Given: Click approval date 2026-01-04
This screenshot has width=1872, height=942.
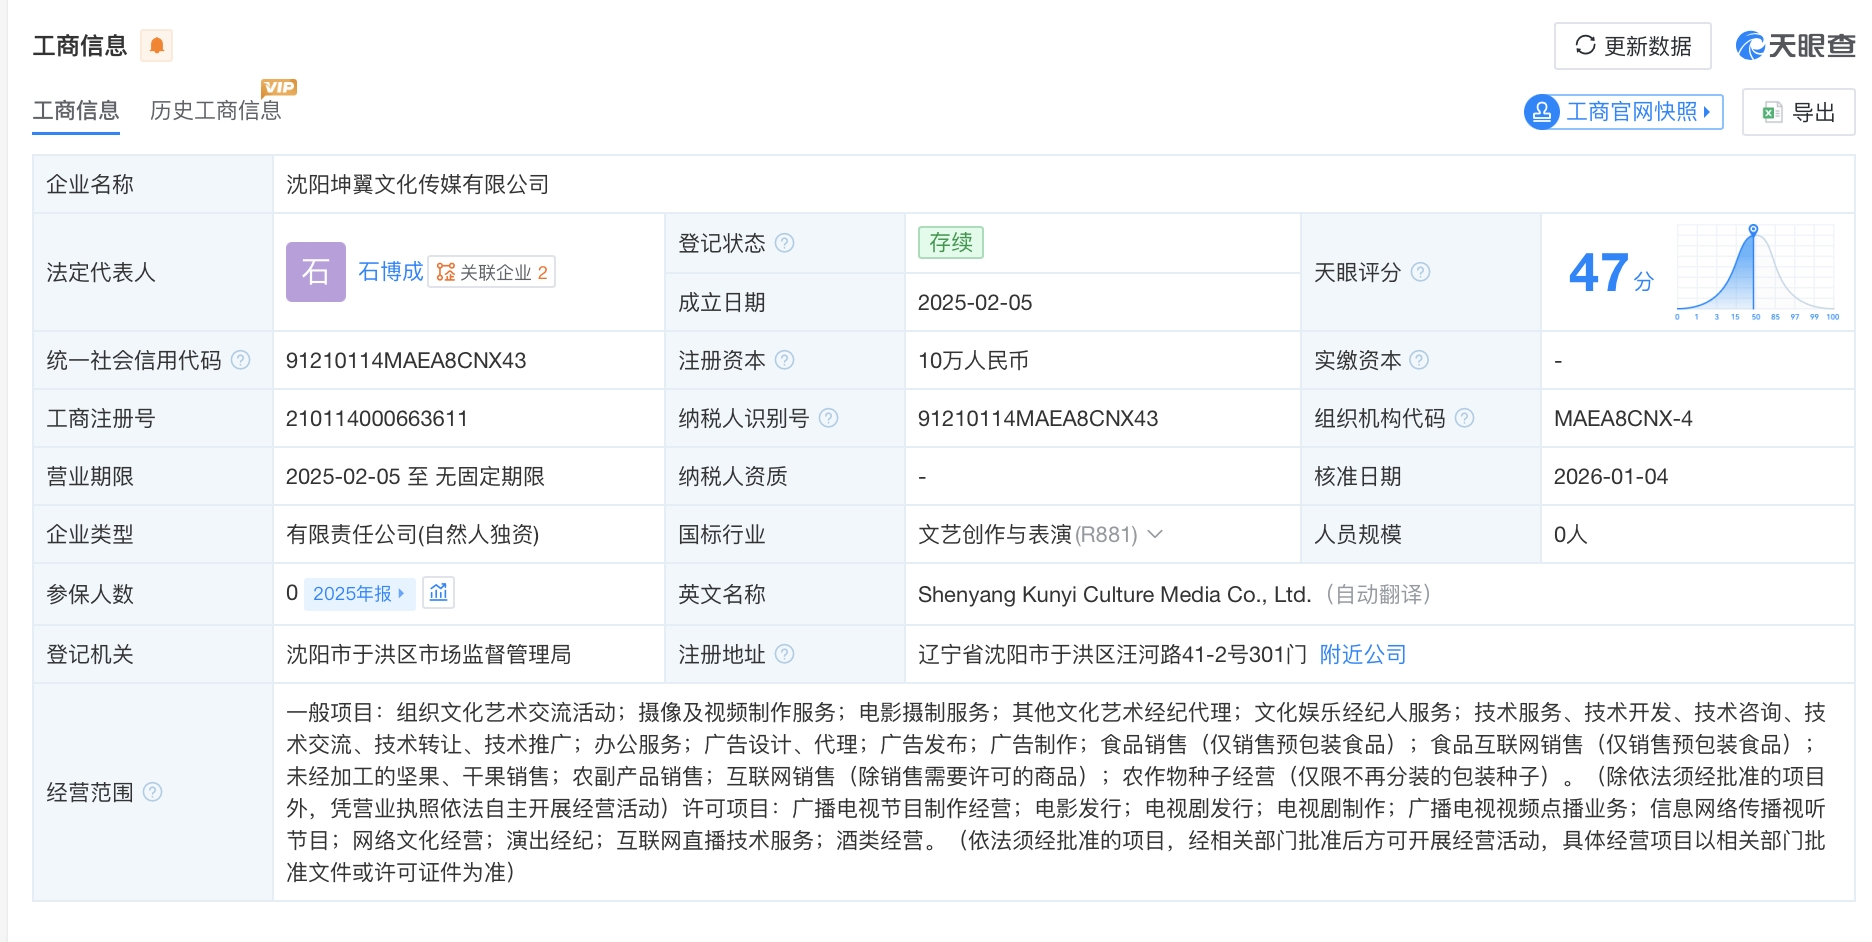Looking at the screenshot, I should point(1611,476).
